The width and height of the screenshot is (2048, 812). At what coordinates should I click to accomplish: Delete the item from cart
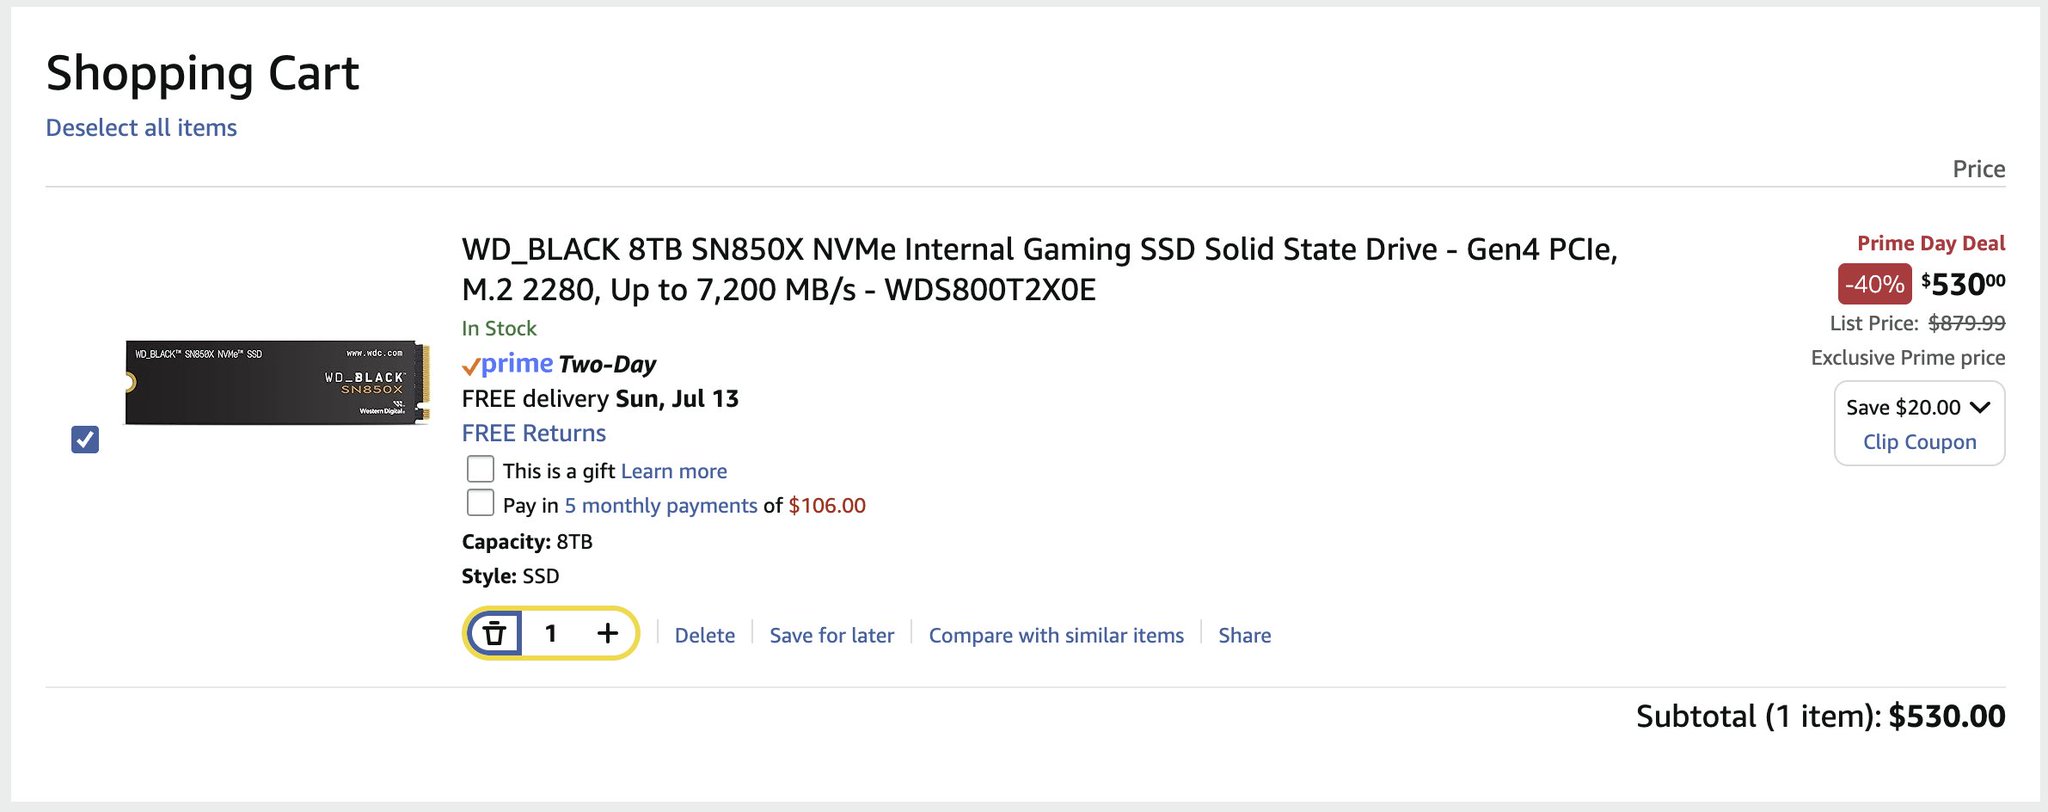(705, 635)
